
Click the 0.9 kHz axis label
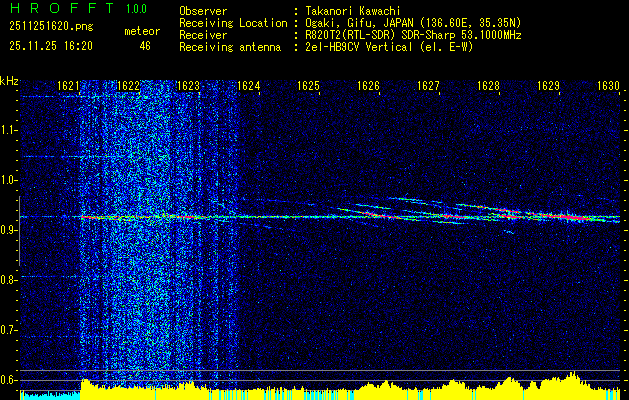(x=9, y=230)
